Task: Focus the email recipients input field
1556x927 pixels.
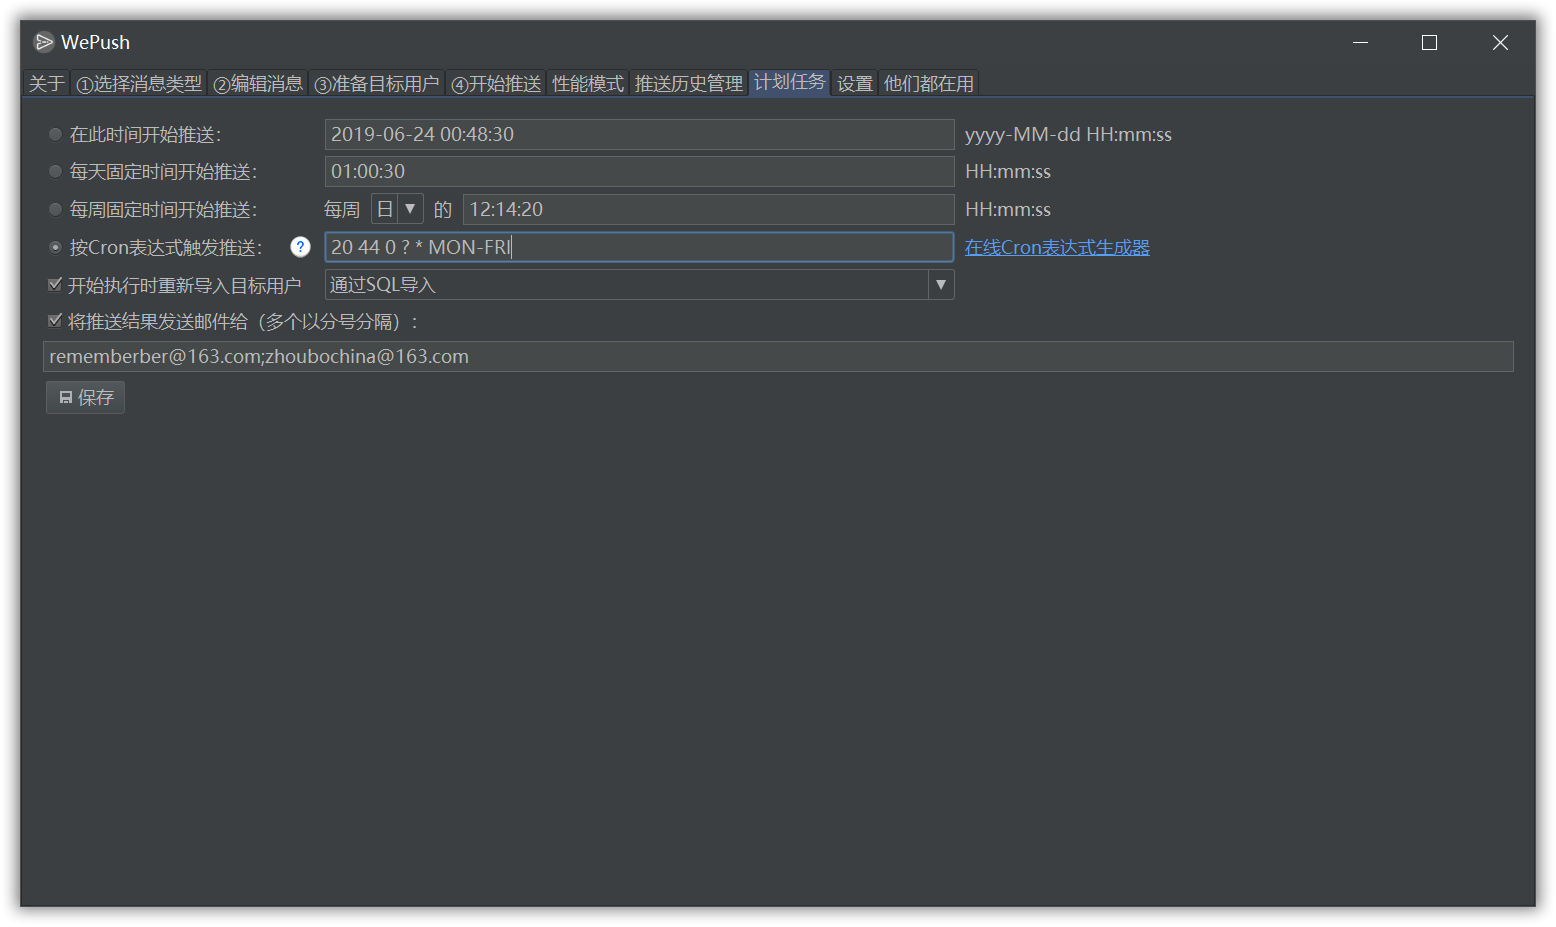Action: click(x=778, y=357)
